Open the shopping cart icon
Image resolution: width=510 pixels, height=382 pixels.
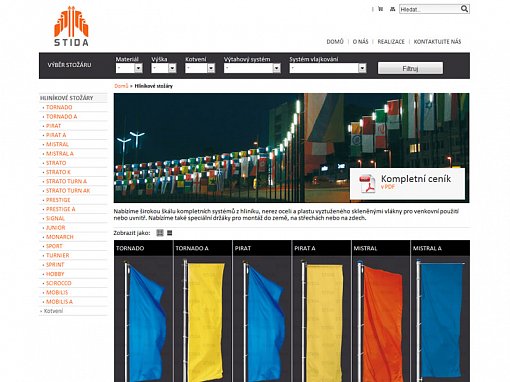point(381,9)
